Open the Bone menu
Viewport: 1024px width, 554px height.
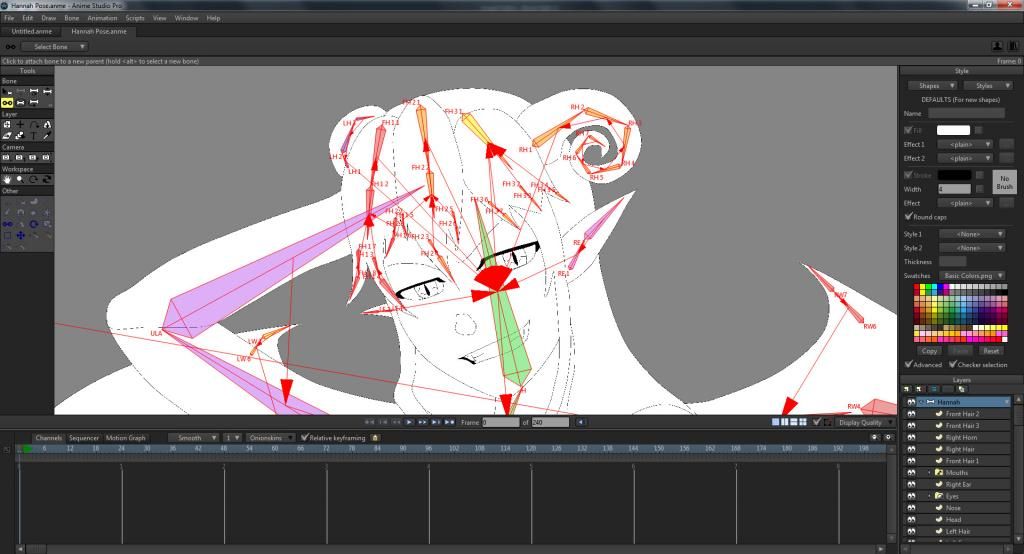pos(72,18)
